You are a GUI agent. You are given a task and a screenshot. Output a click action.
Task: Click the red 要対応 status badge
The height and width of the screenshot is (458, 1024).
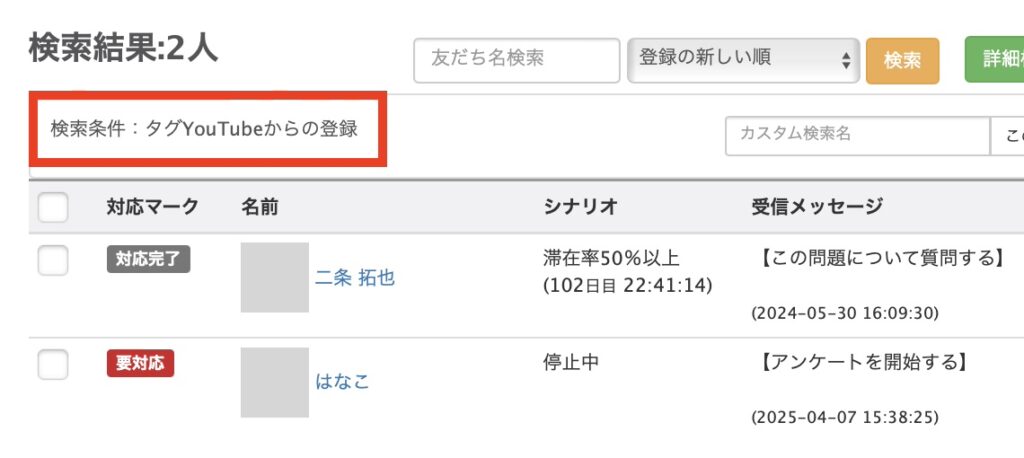pyautogui.click(x=140, y=364)
